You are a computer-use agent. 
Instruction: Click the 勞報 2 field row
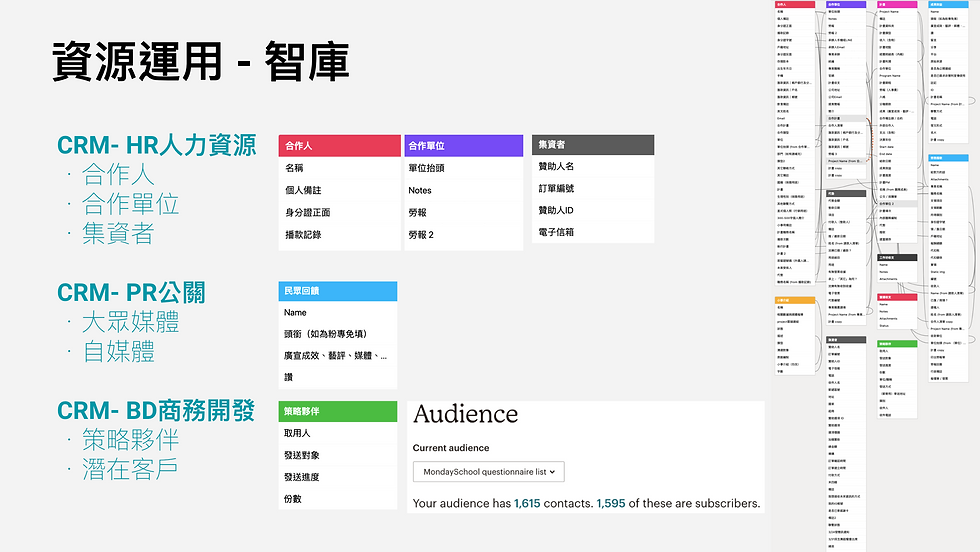tap(463, 235)
